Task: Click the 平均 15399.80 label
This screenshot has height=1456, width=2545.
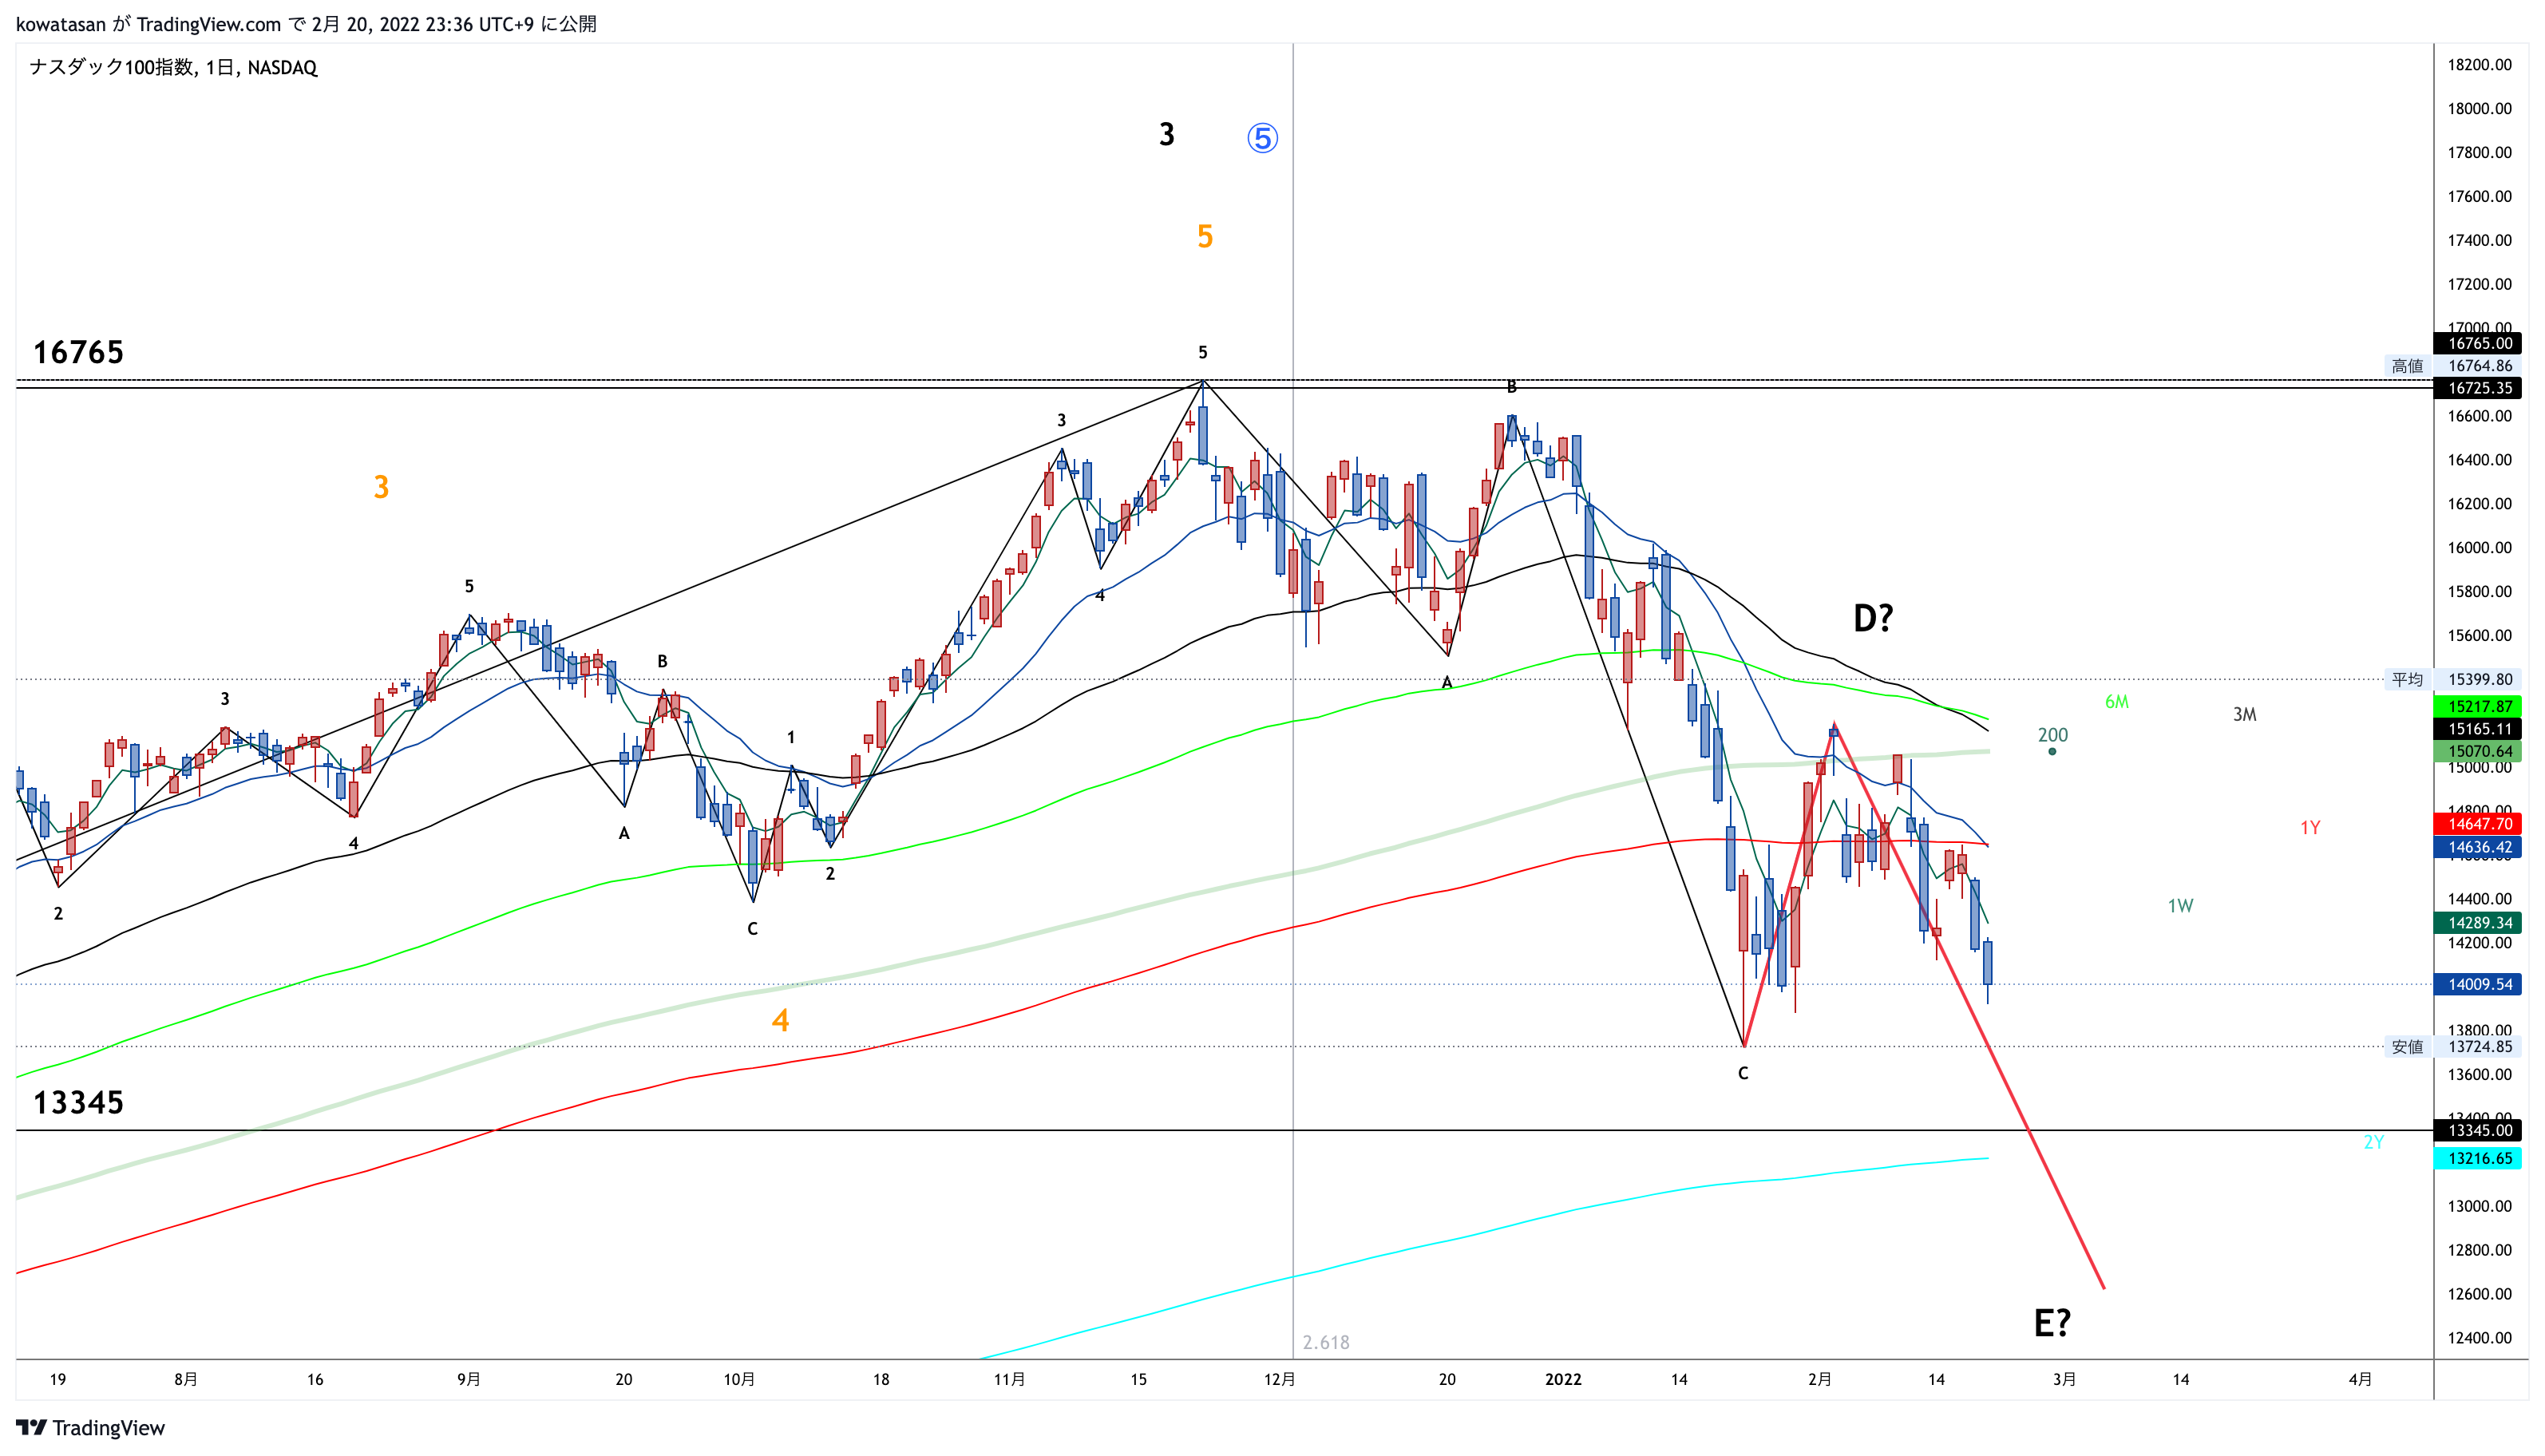Action: (x=2452, y=679)
